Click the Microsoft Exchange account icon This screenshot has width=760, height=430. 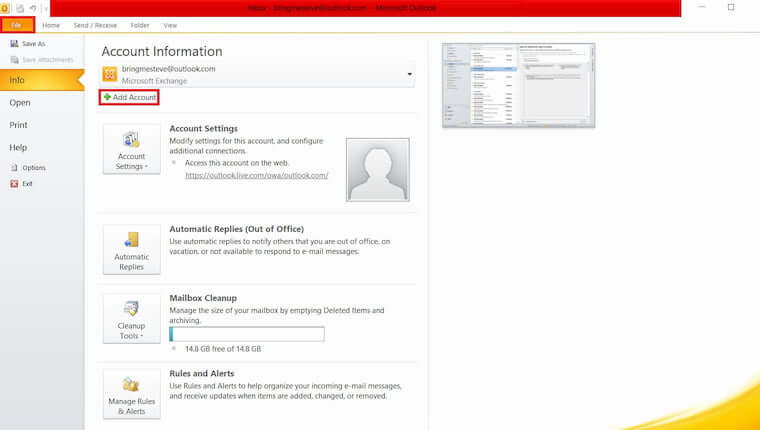110,74
